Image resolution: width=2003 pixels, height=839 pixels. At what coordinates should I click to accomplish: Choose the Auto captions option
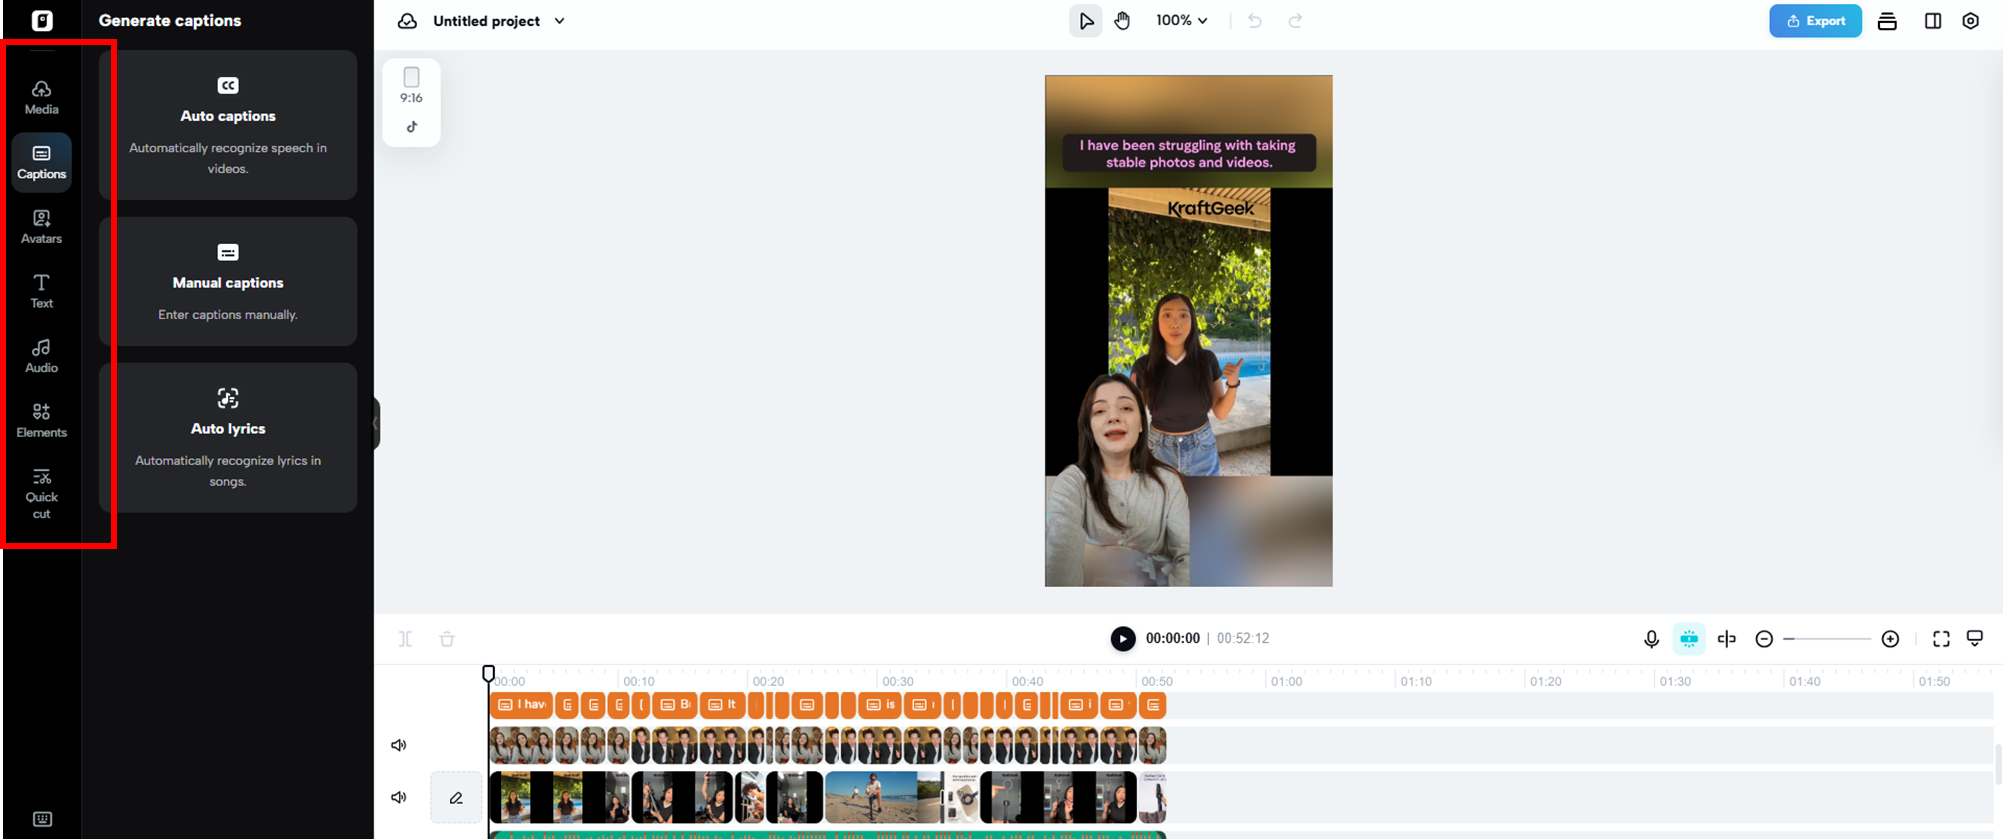click(228, 125)
